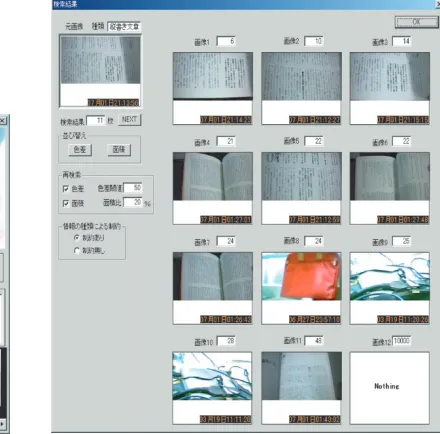Select the 画像10 cables thumbnail

coord(212,388)
